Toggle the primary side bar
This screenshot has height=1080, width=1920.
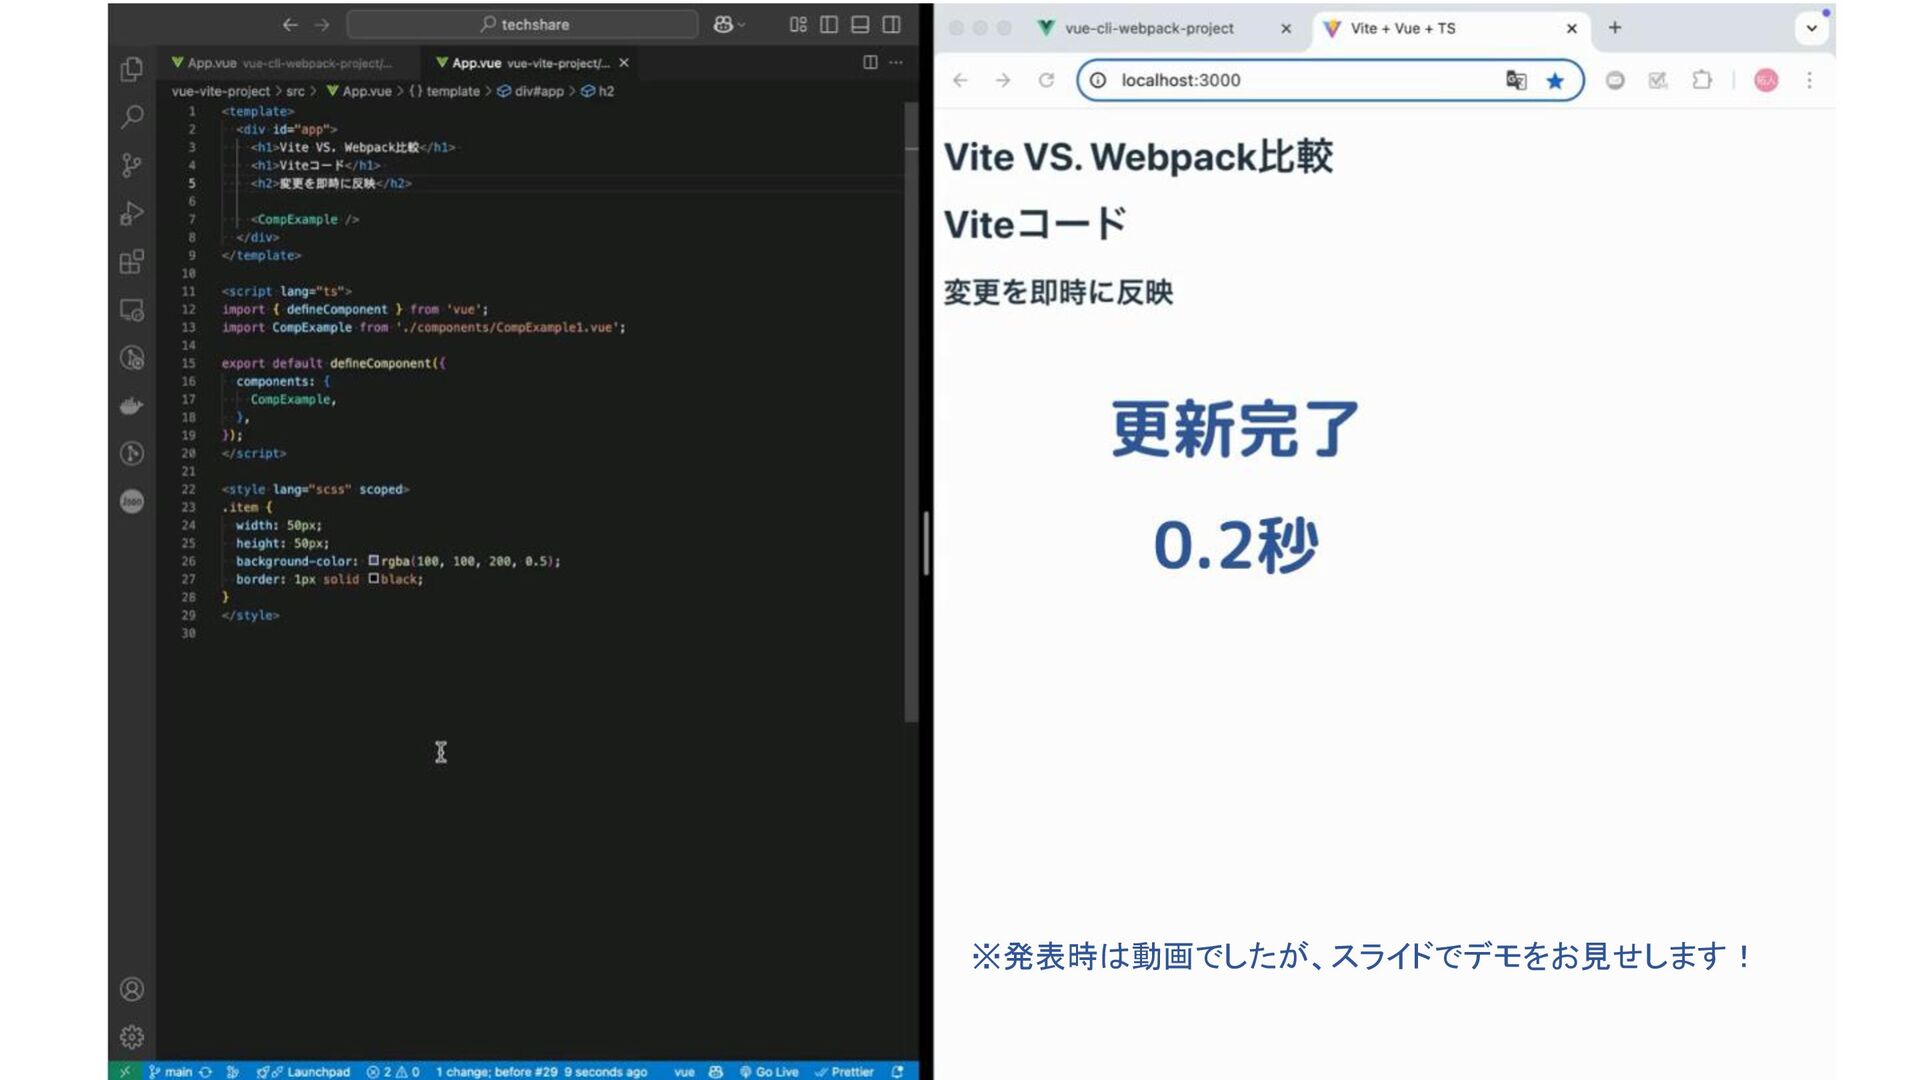coord(829,24)
